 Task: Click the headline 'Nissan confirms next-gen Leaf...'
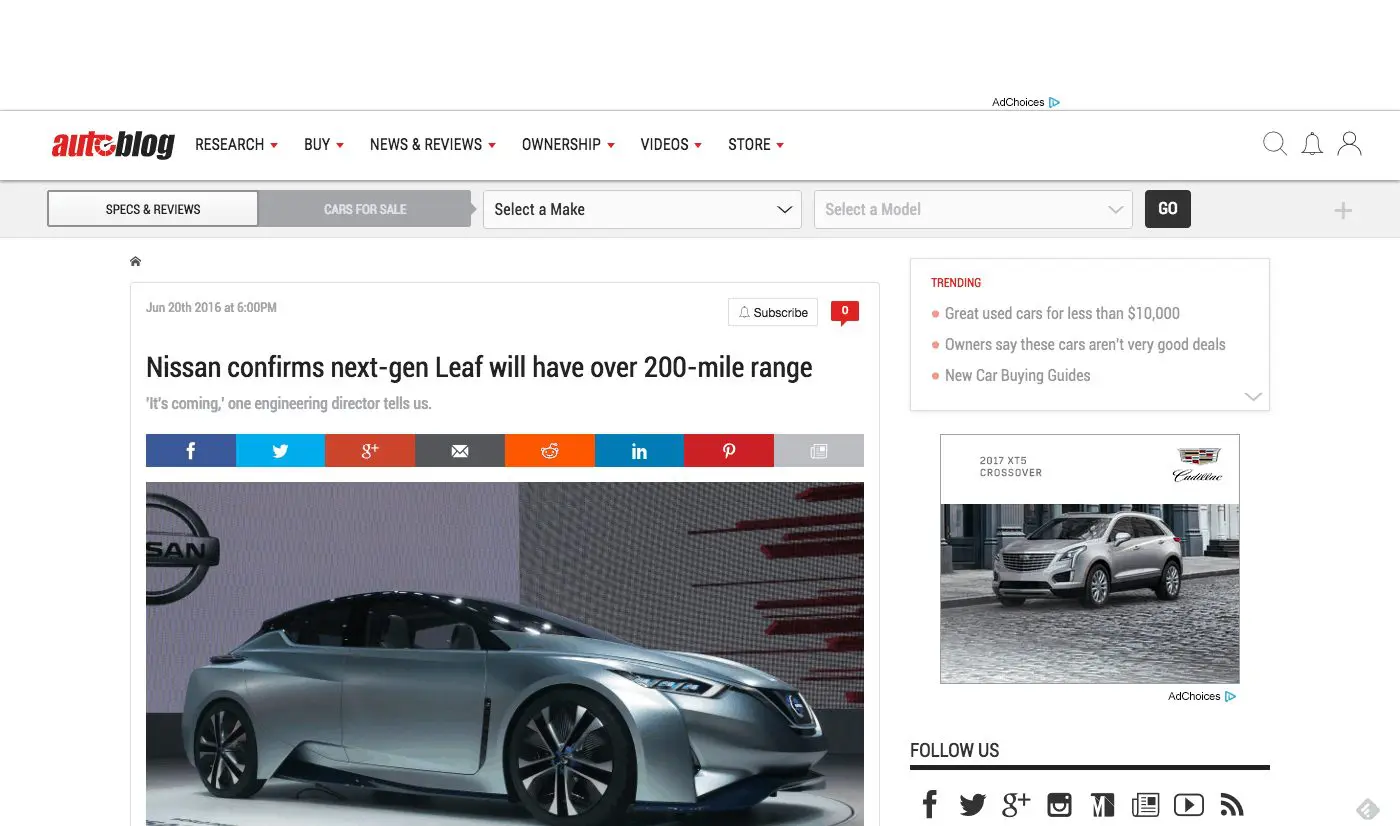point(479,367)
